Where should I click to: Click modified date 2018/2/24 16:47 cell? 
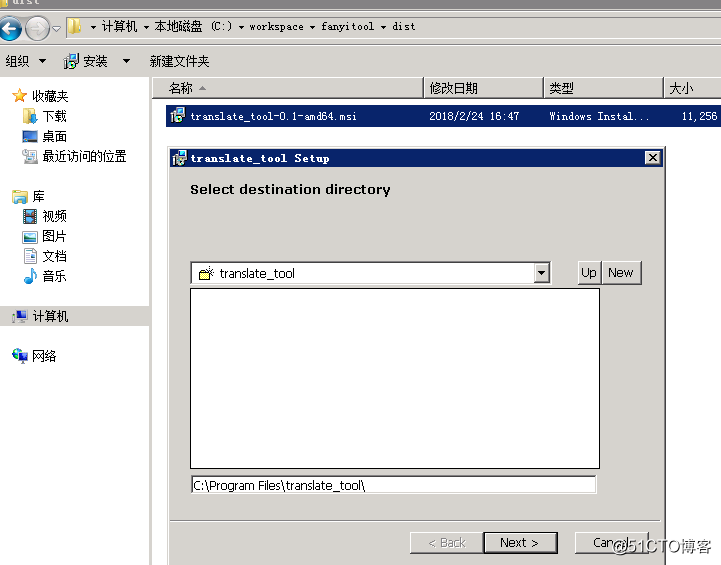[474, 116]
